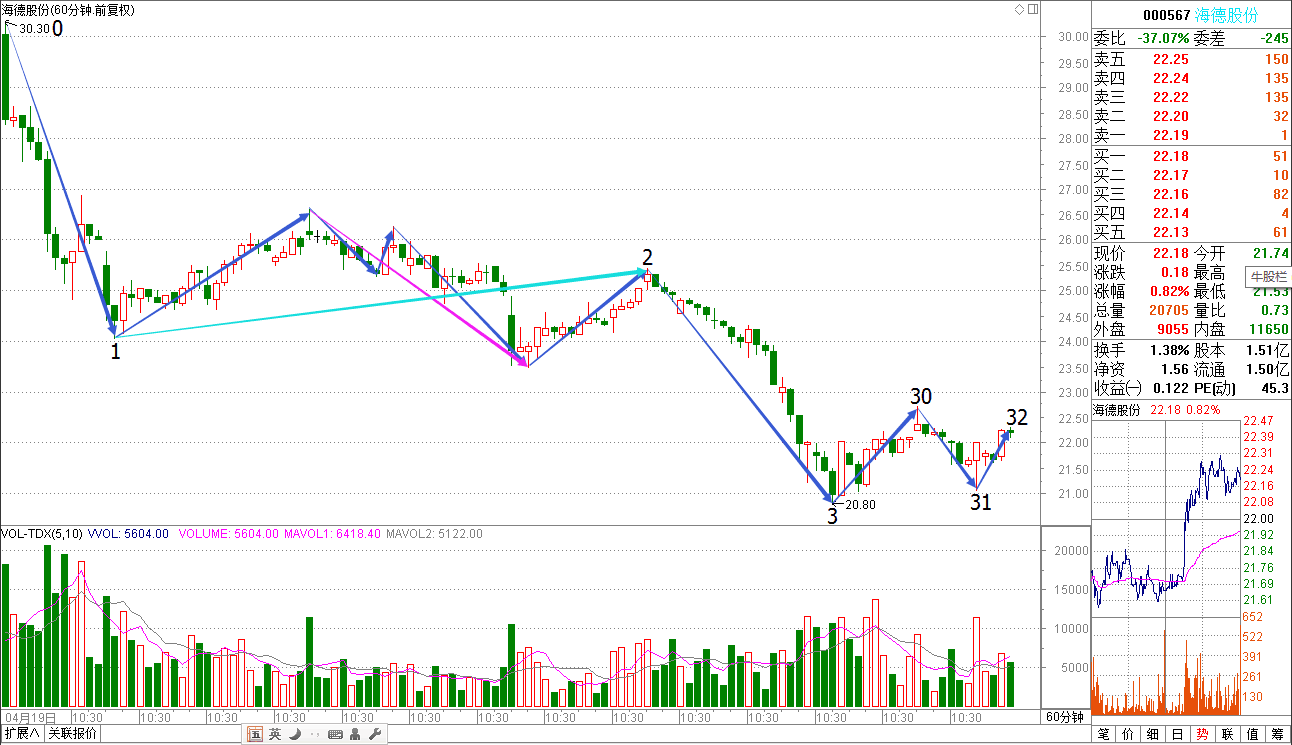Click 买三 price 22.16
The width and height of the screenshot is (1292, 745).
(1171, 194)
